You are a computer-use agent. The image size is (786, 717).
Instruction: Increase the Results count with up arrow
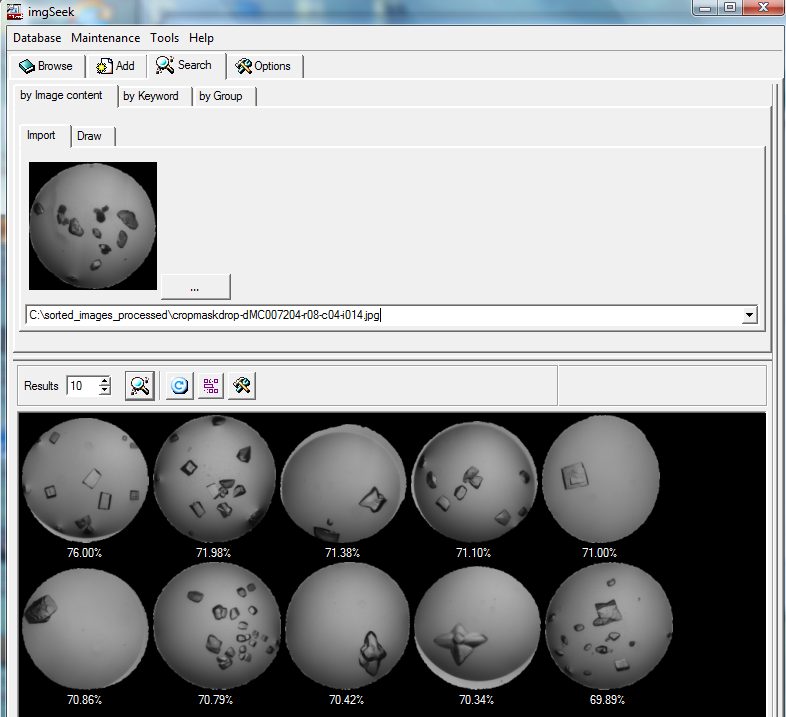(x=105, y=381)
